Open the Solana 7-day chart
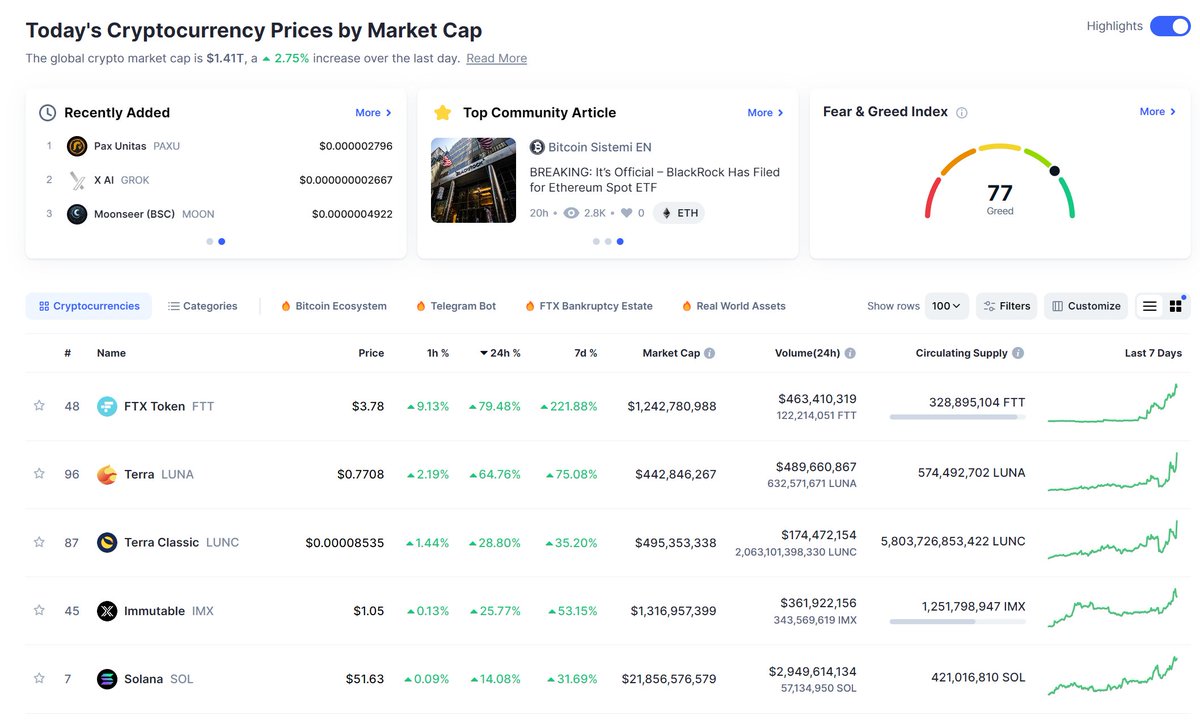Screen dimensions: 1200x724 point(1113,676)
